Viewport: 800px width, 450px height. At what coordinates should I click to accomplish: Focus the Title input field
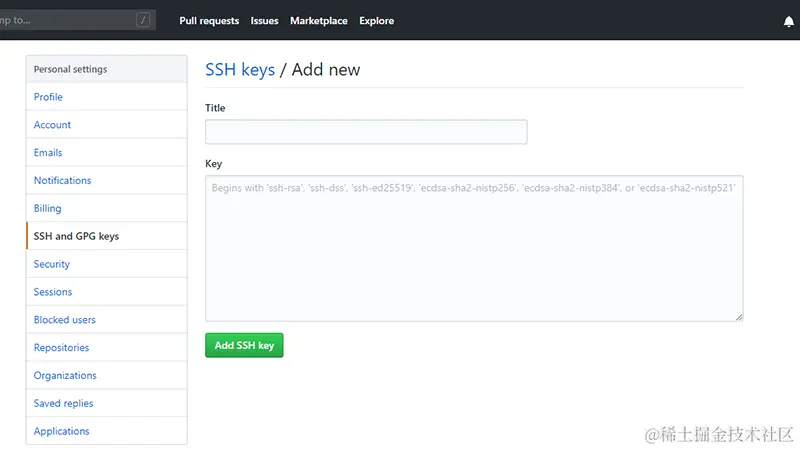point(366,132)
